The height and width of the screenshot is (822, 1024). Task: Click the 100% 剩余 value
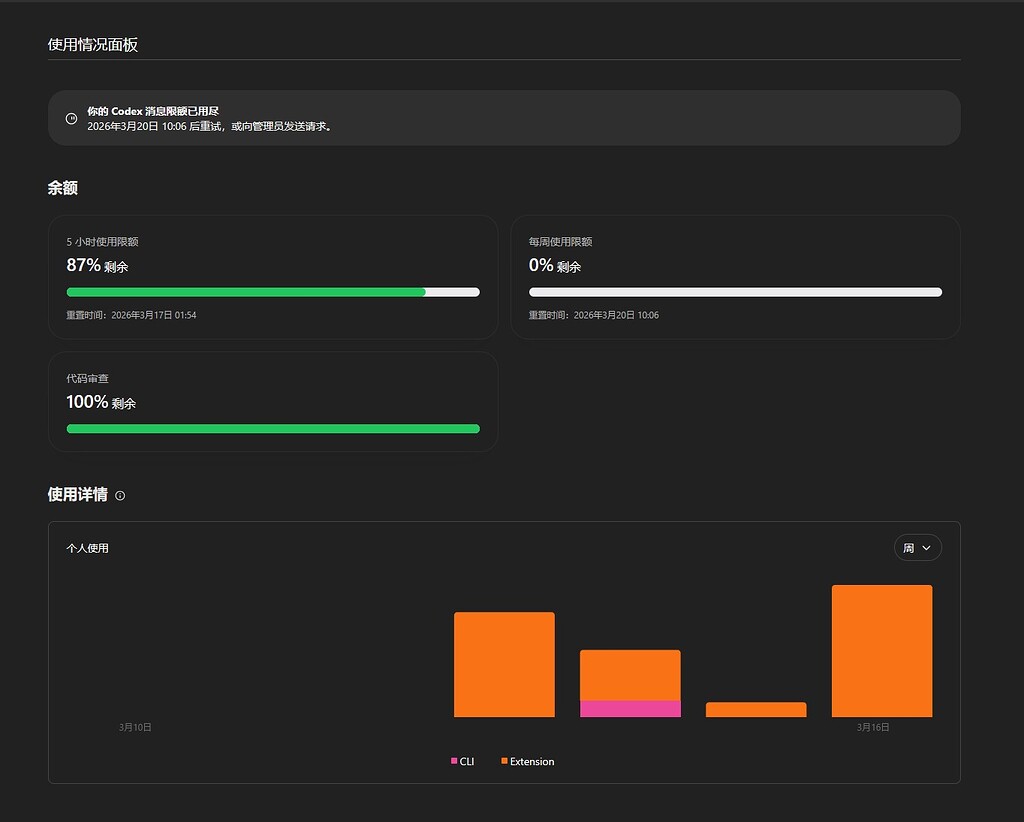click(x=101, y=402)
